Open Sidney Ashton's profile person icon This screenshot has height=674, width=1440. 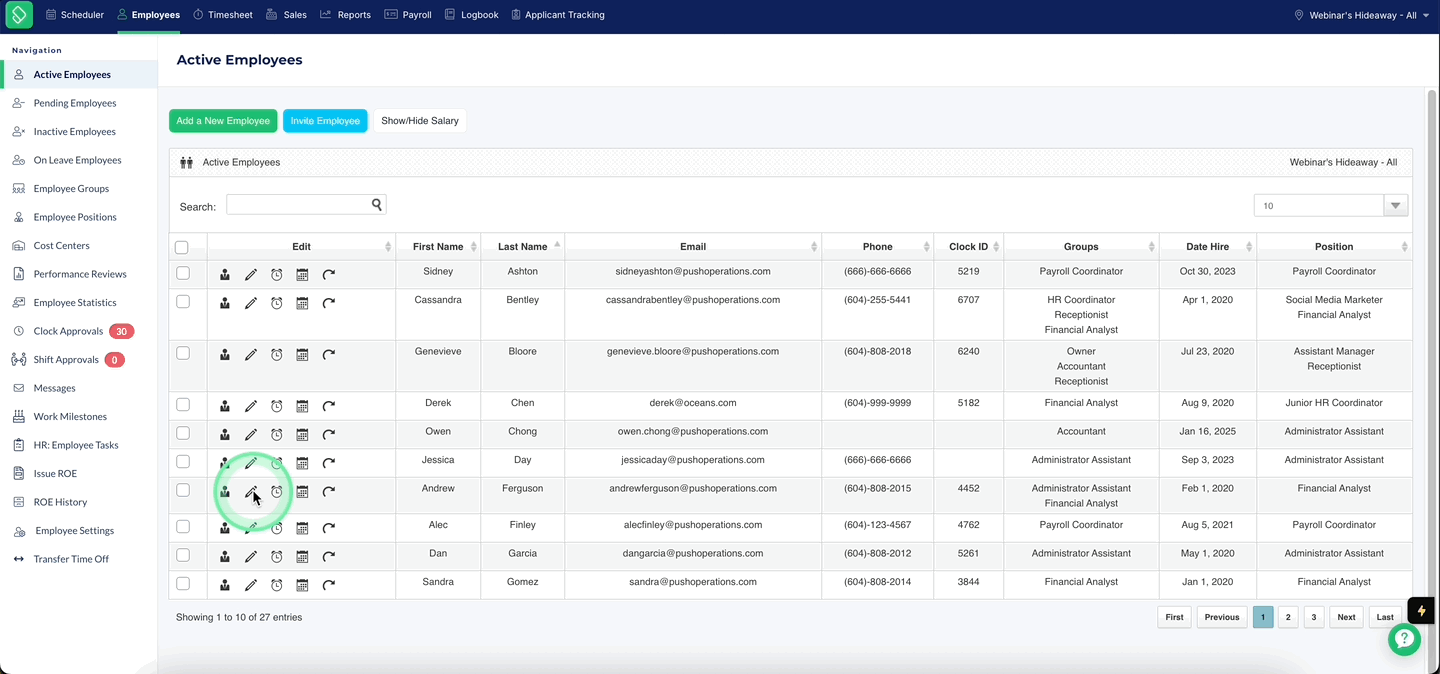[x=225, y=274]
